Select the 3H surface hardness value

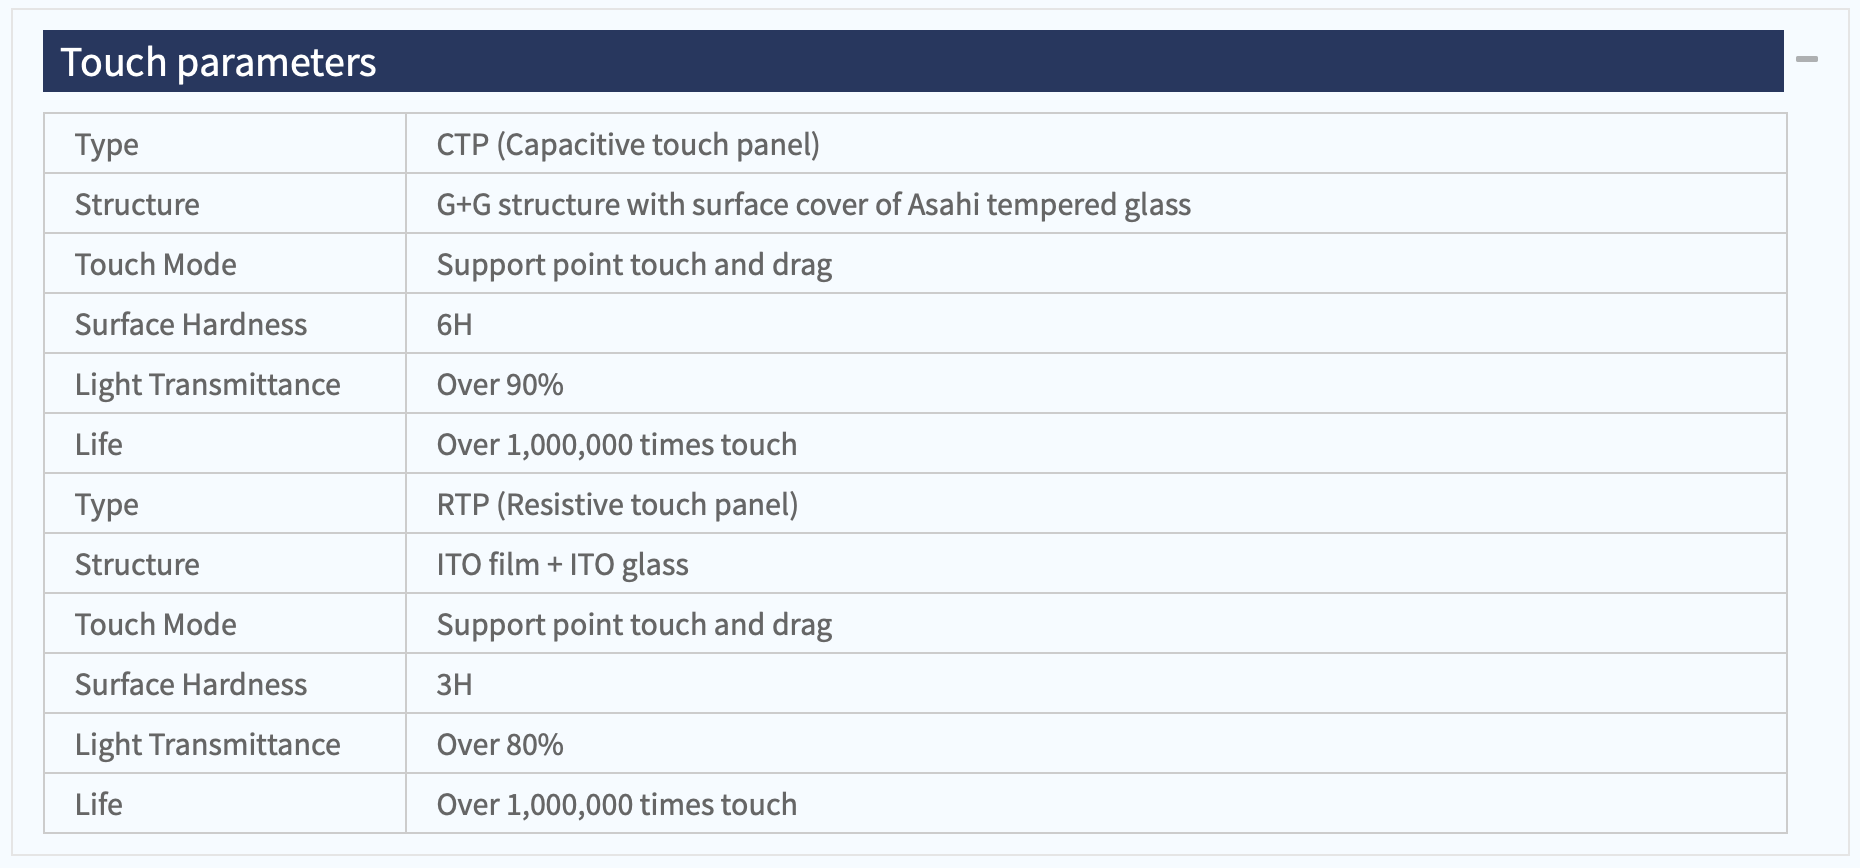[x=1096, y=683]
